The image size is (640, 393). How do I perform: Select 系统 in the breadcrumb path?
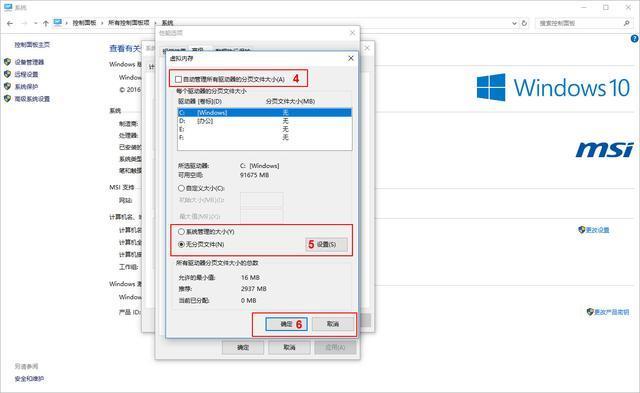tap(167, 23)
